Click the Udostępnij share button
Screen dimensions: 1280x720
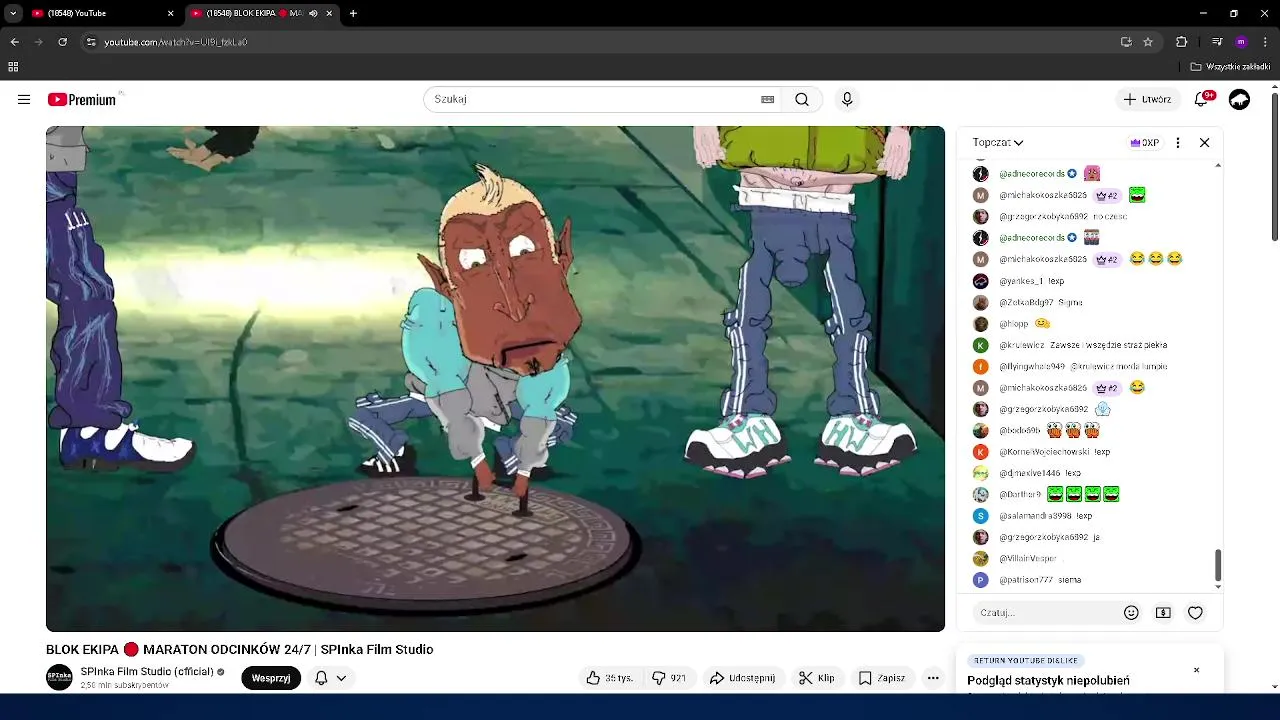[743, 678]
